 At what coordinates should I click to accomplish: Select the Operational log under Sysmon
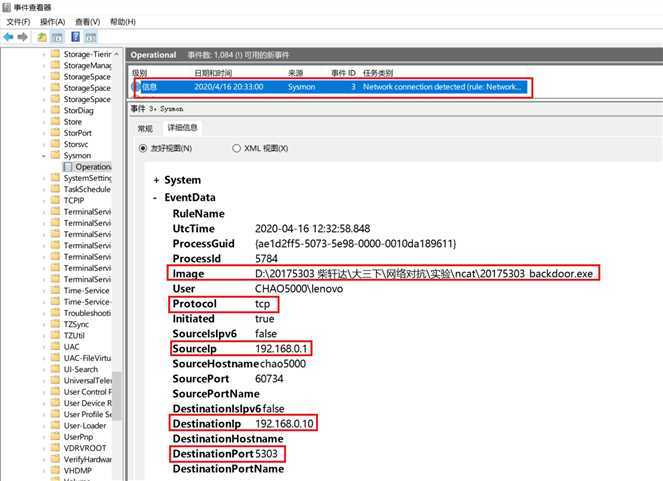93,167
